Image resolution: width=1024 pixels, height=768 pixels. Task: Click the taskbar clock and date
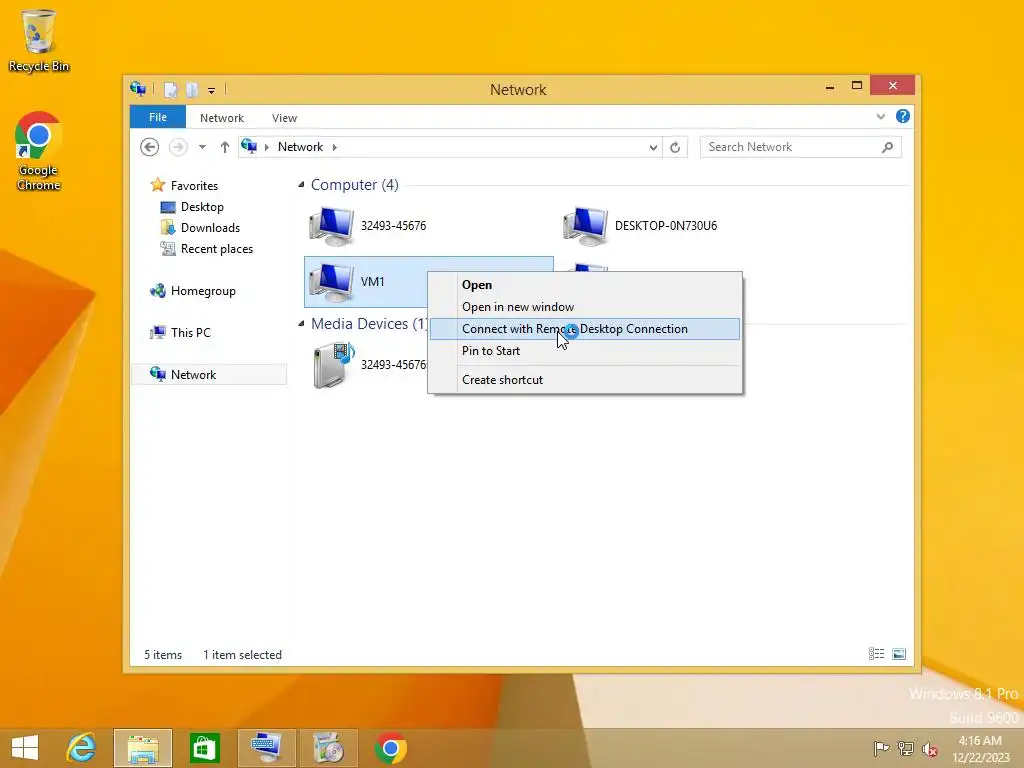pos(980,748)
